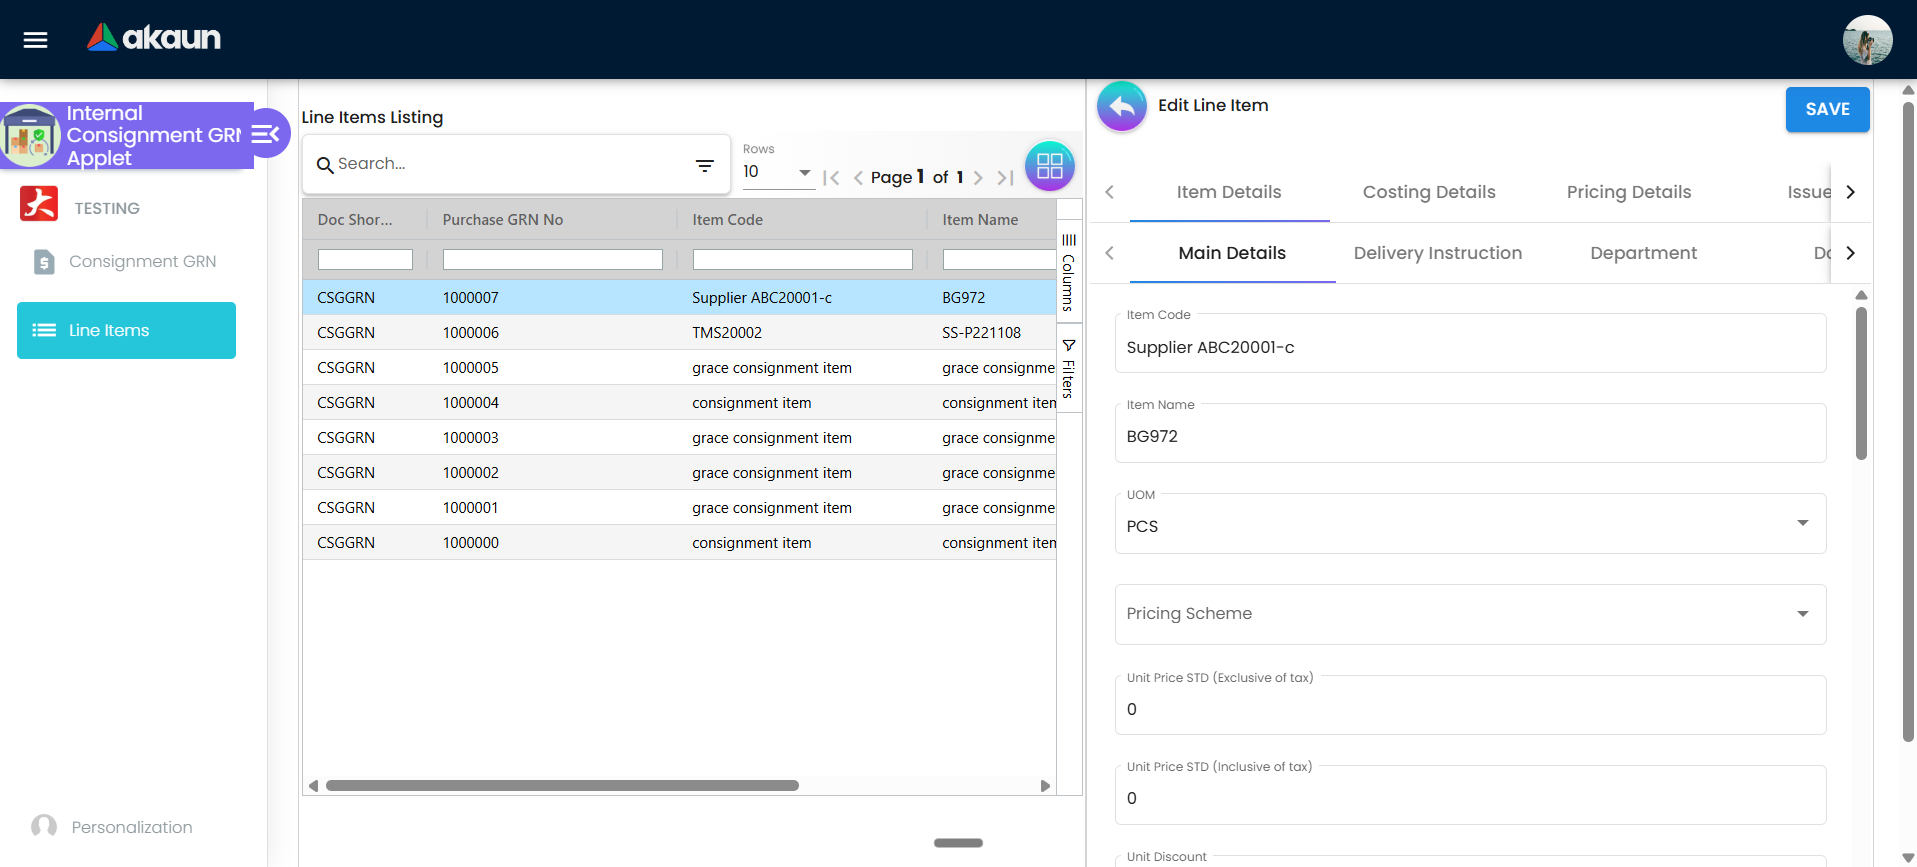
Task: Expand the Rows per page dropdown
Action: click(x=777, y=172)
